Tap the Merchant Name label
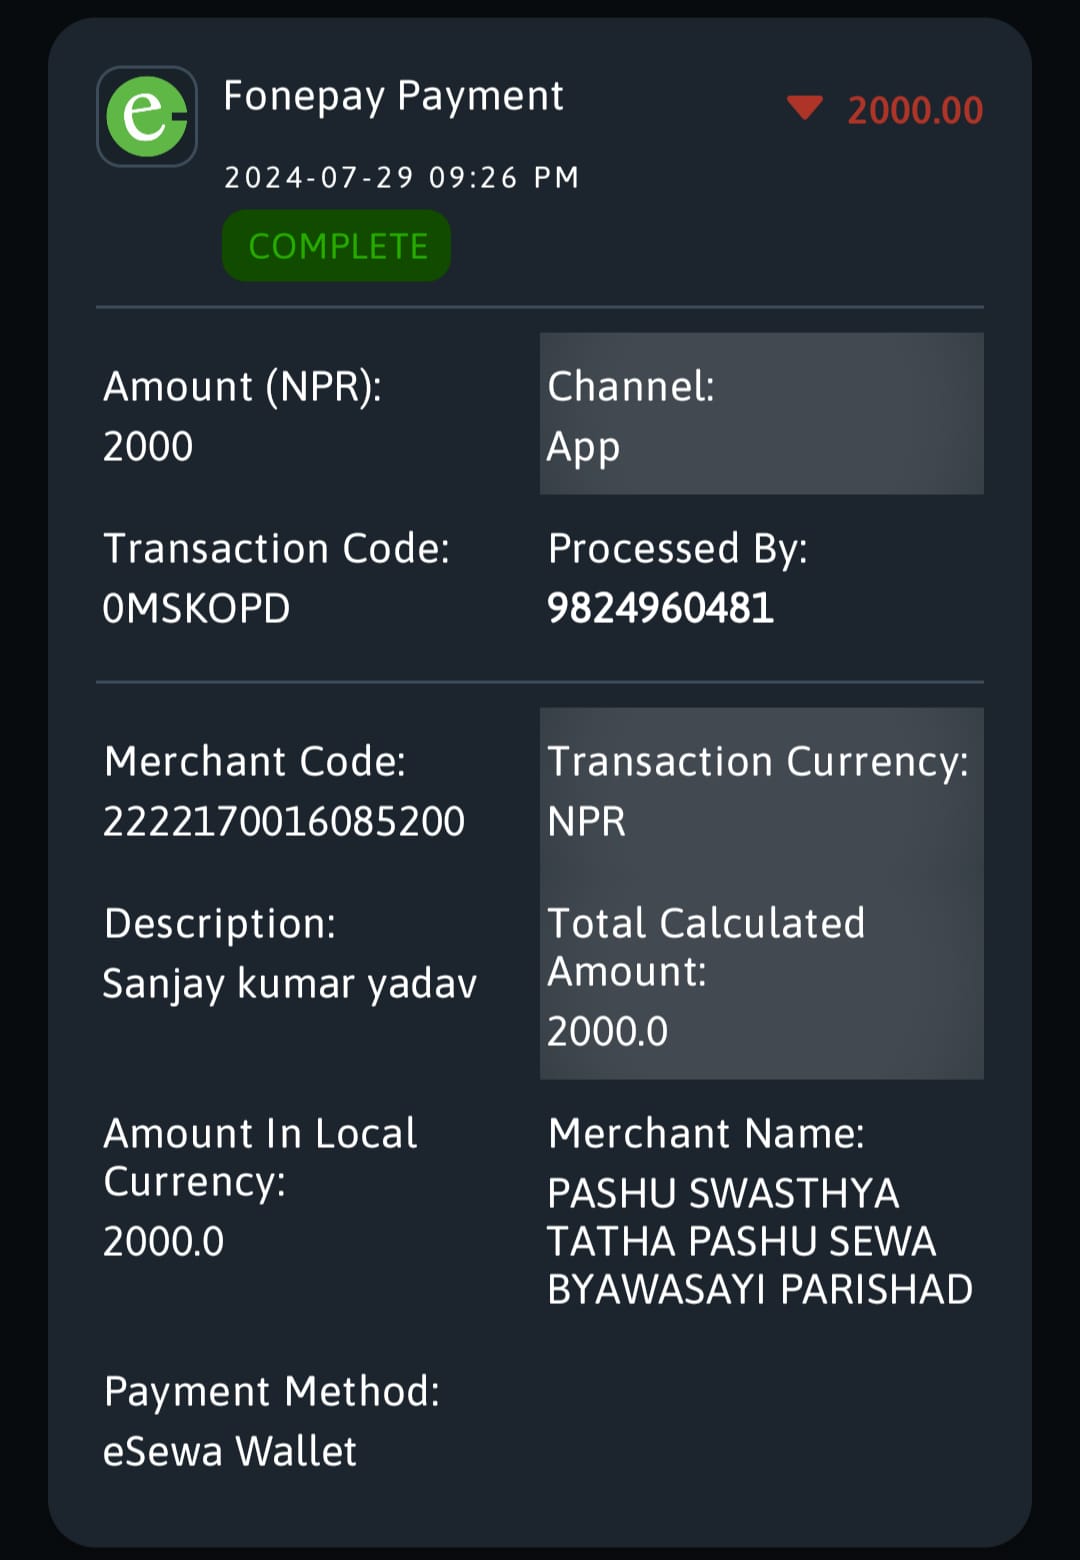Image resolution: width=1080 pixels, height=1560 pixels. tap(706, 1133)
